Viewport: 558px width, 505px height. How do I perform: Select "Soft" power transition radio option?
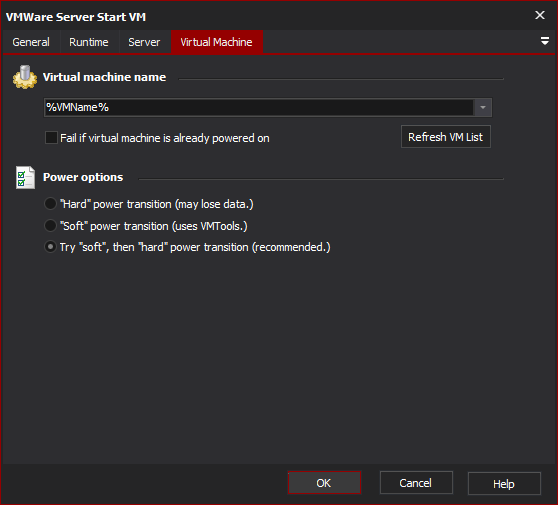[x=50, y=226]
